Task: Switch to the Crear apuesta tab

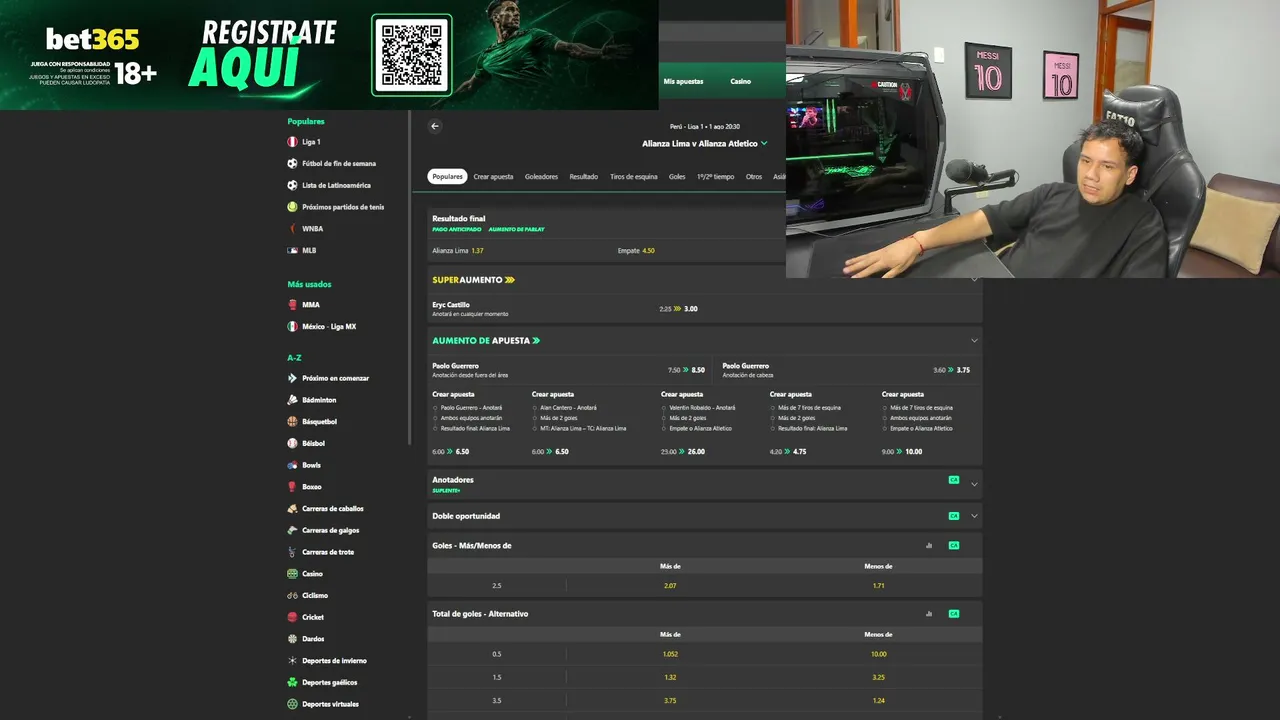Action: (493, 177)
